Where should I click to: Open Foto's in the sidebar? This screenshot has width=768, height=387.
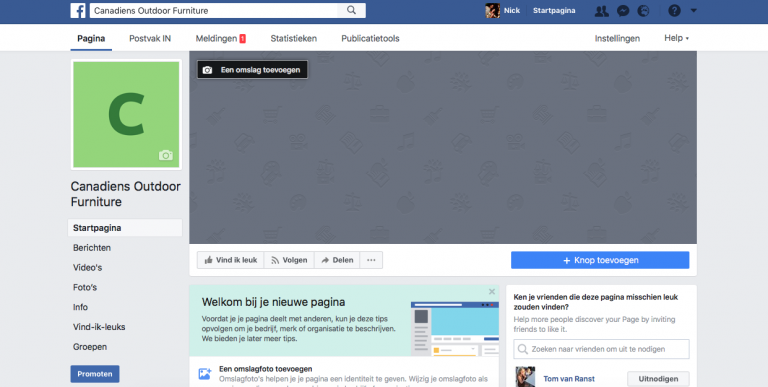coord(85,288)
